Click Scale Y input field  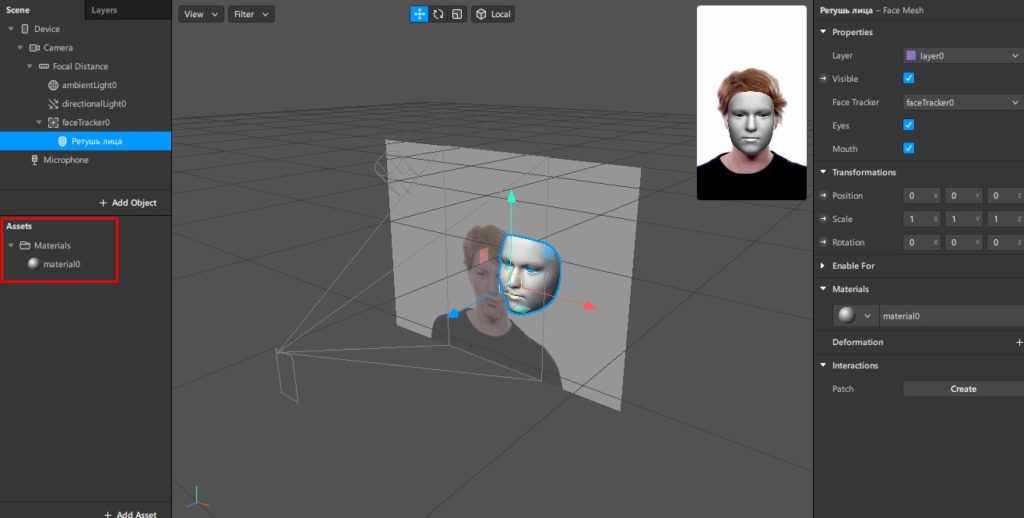point(963,219)
